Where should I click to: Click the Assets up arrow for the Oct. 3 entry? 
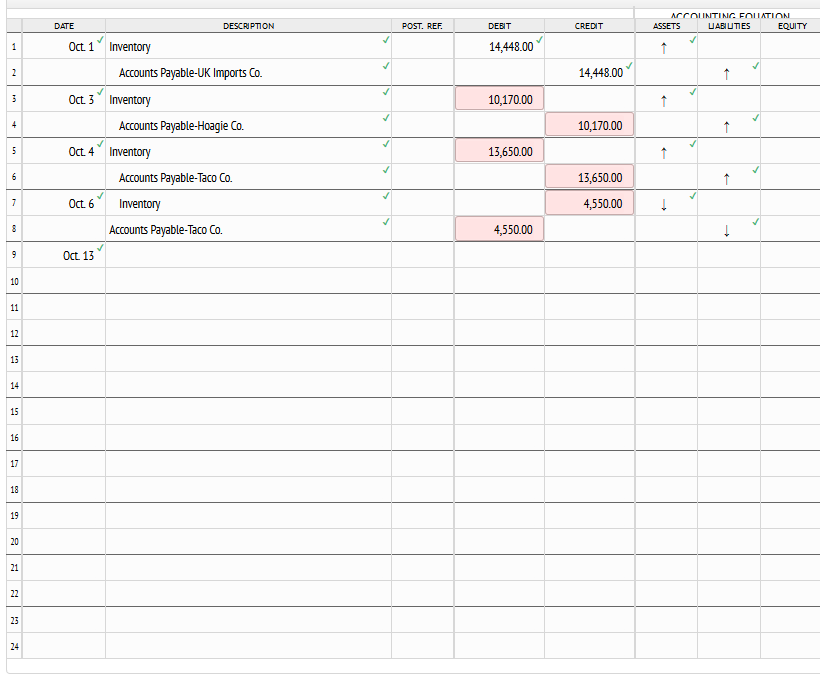tap(663, 99)
